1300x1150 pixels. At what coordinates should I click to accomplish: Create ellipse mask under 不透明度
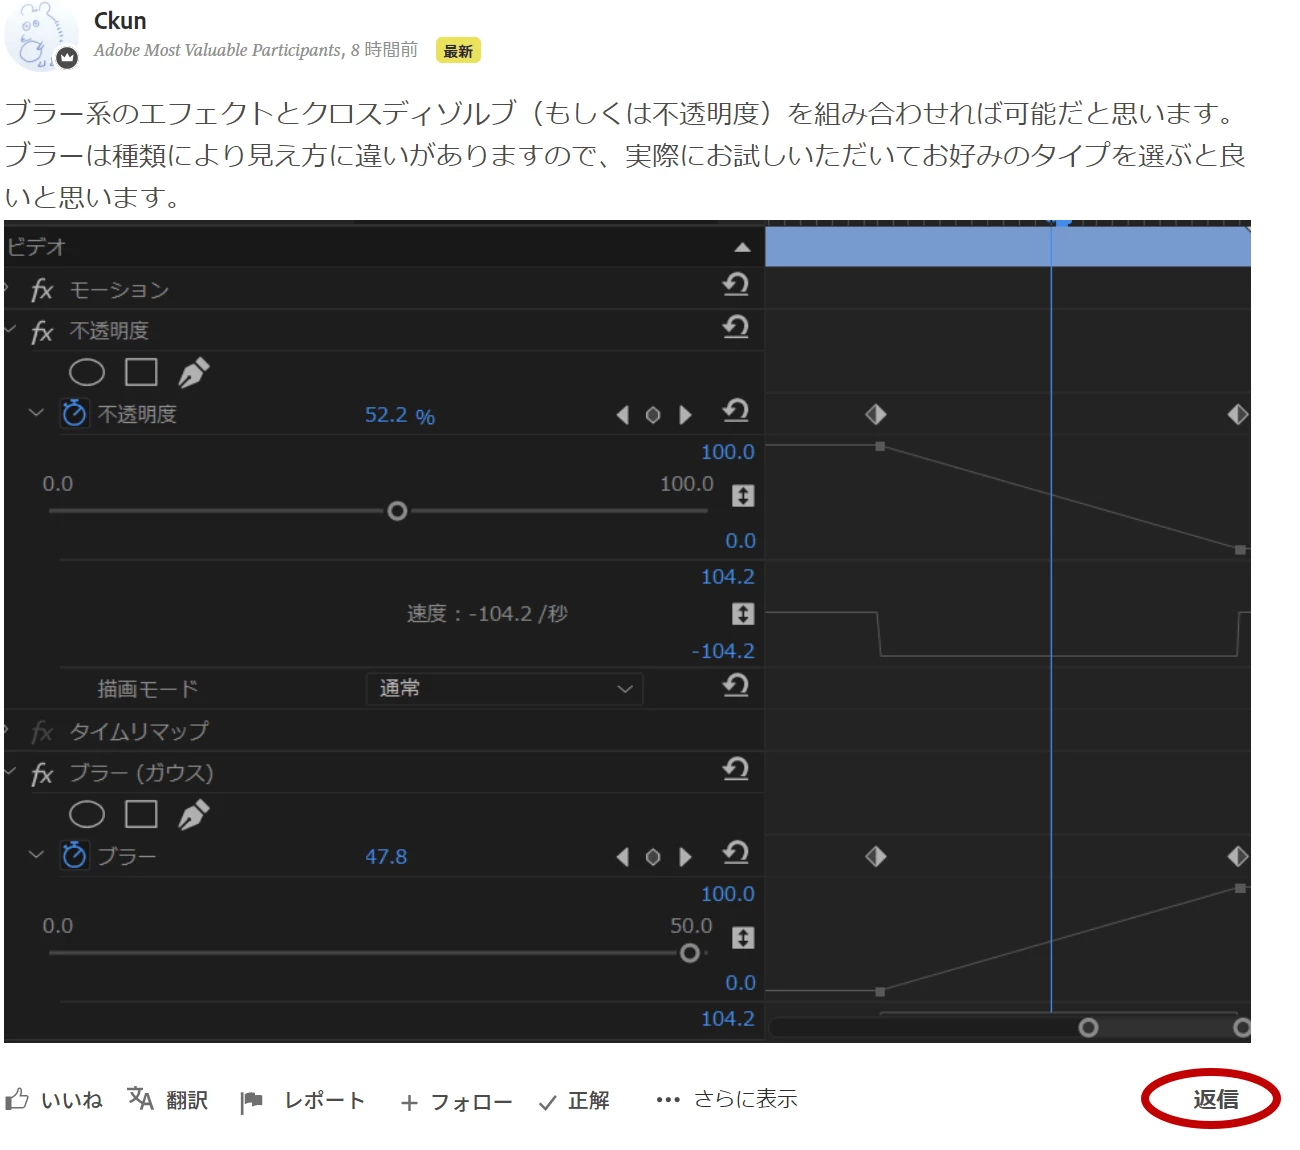pos(87,373)
